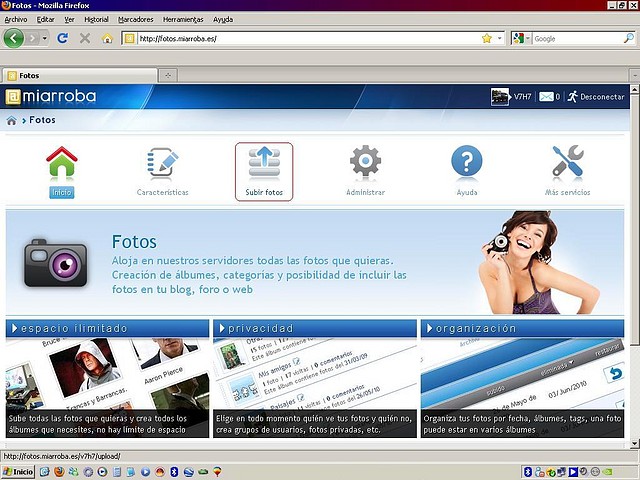Image resolution: width=640 pixels, height=480 pixels.
Task: Expand the organización header
Action: 522,328
